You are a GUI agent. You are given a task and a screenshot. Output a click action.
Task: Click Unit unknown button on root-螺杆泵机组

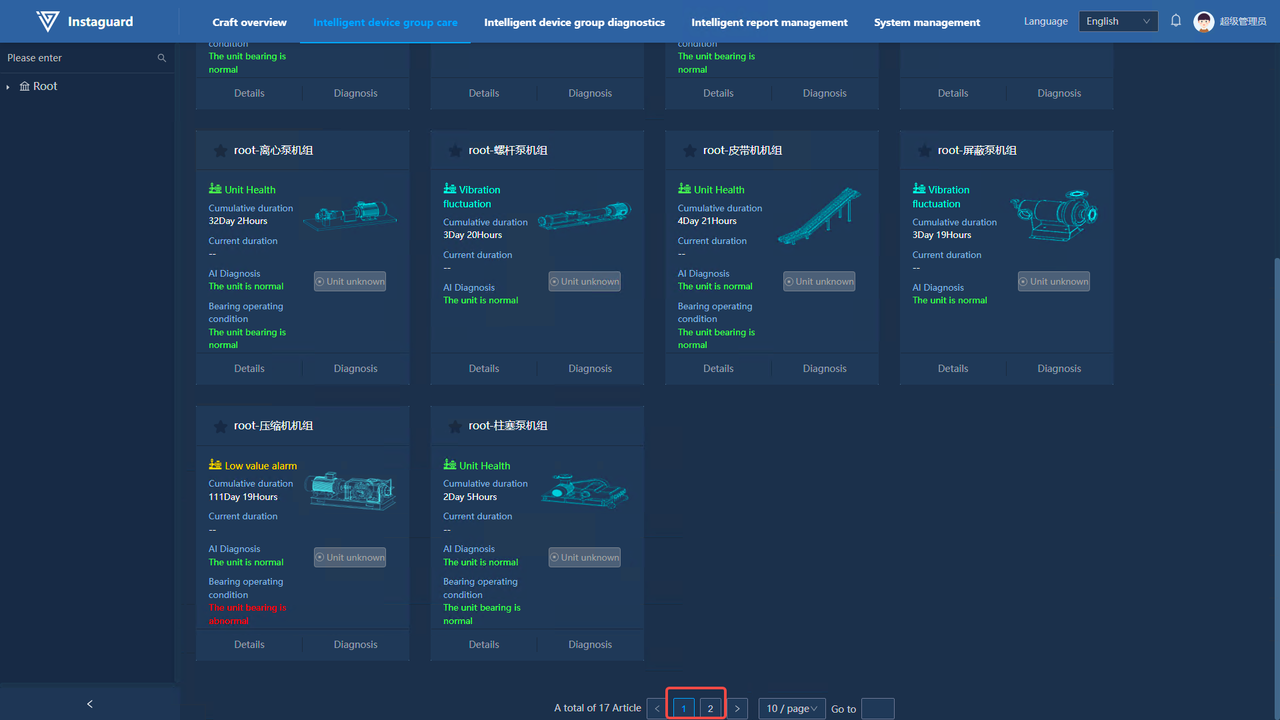pos(584,282)
